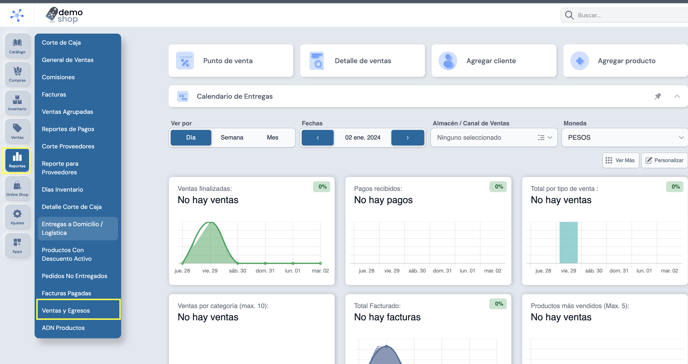
Task: Click the Ventas por categoría (max. 10) title
Action: pyautogui.click(x=223, y=306)
